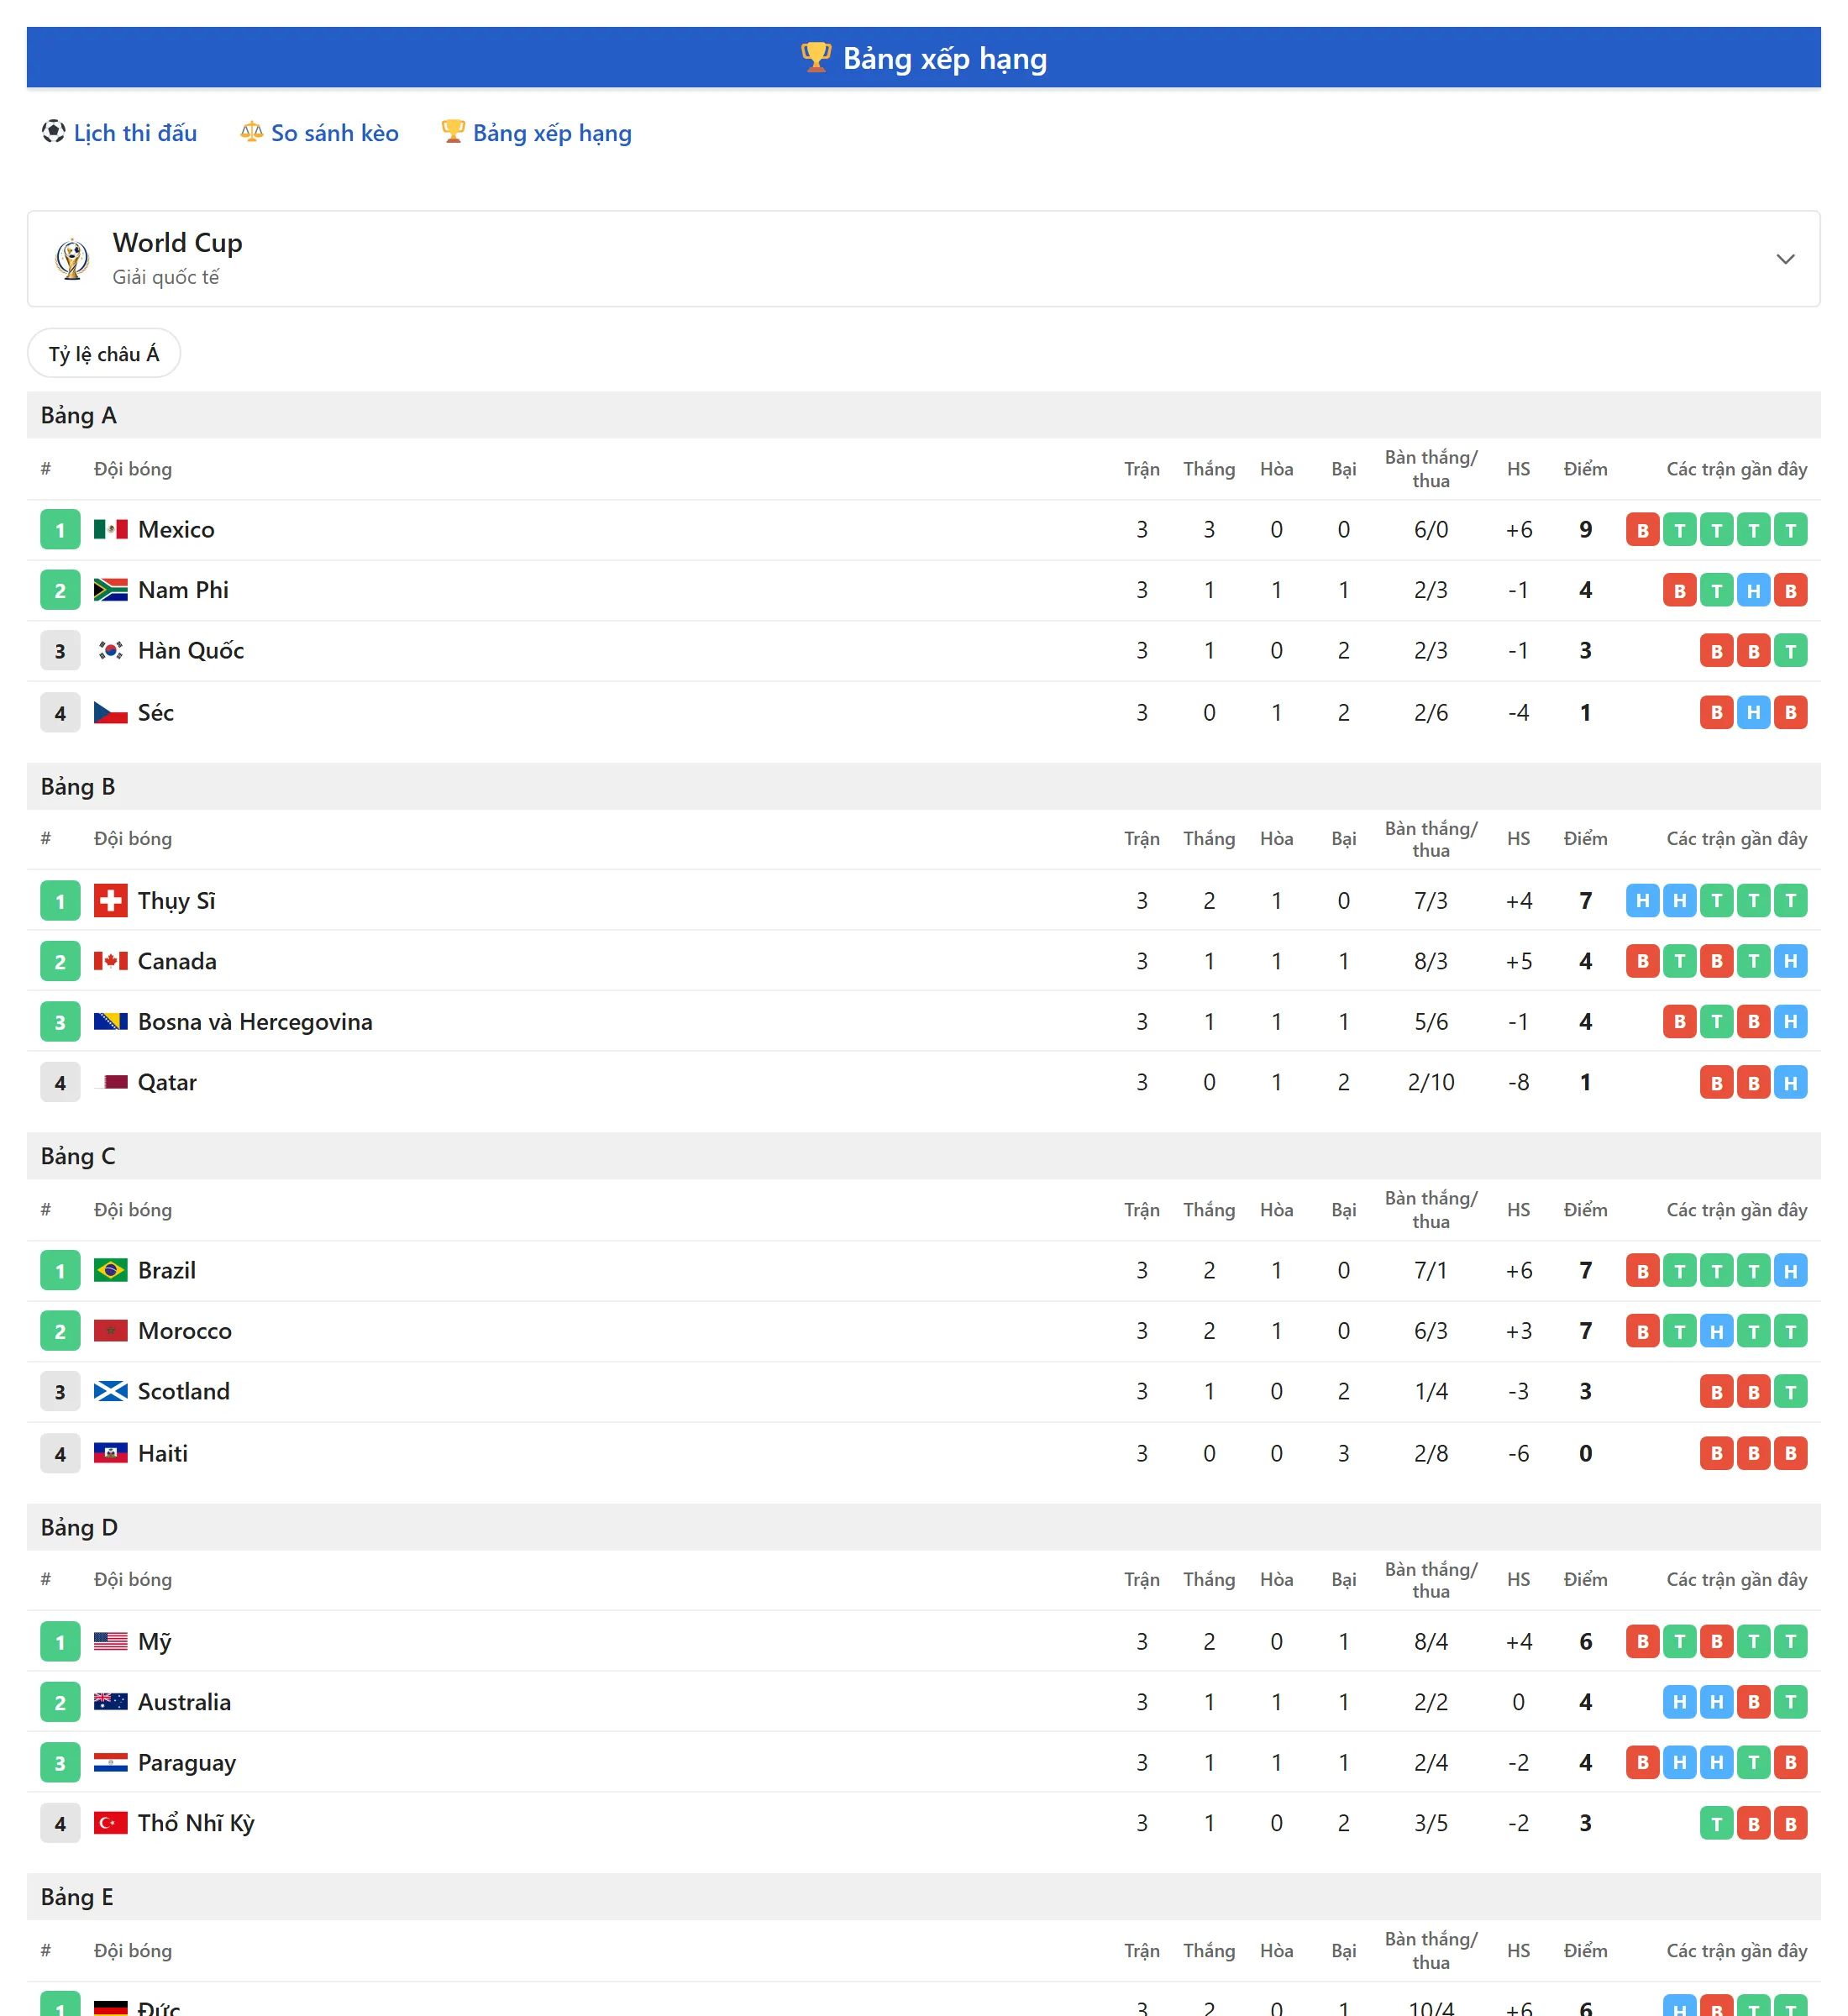Click the Thụy Sĩ flag icon

111,901
